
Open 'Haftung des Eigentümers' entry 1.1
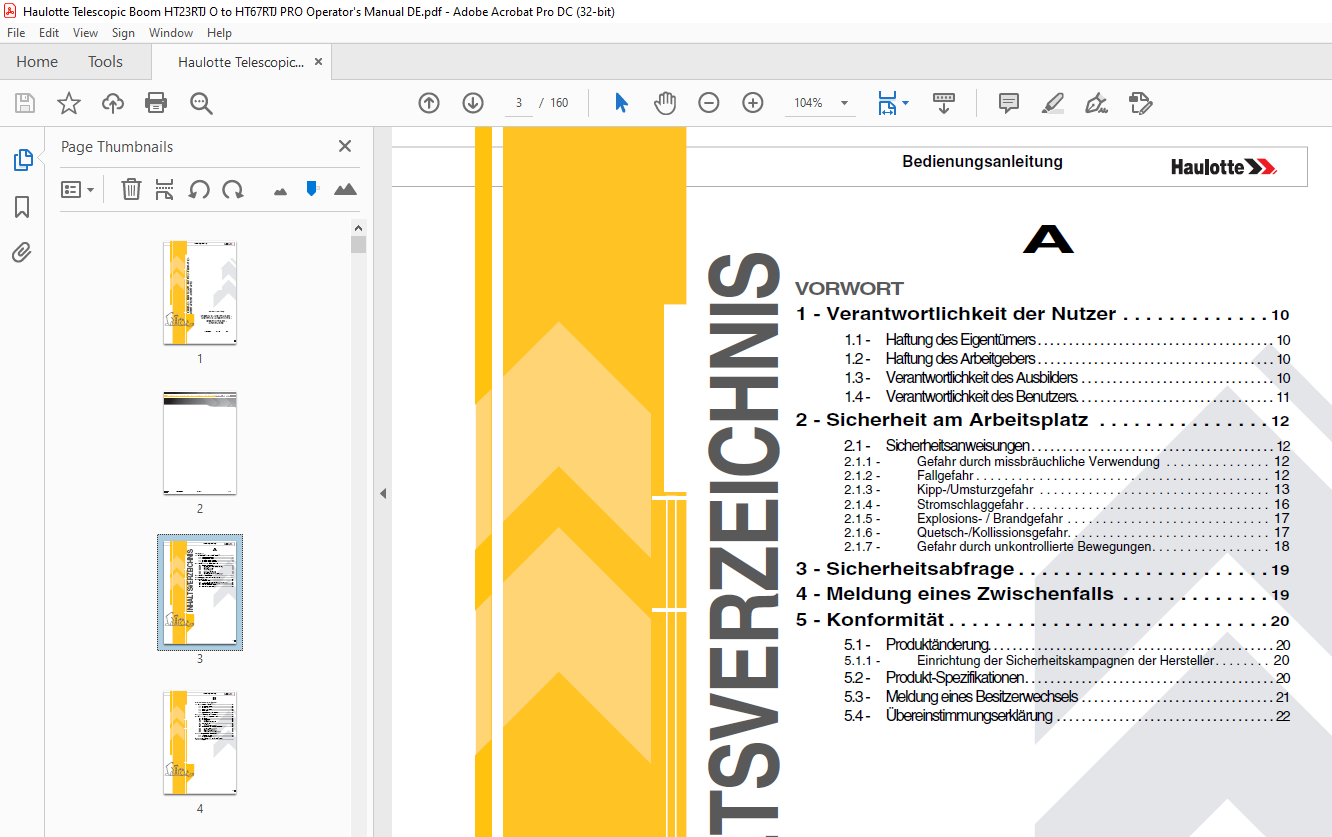click(x=1067, y=340)
